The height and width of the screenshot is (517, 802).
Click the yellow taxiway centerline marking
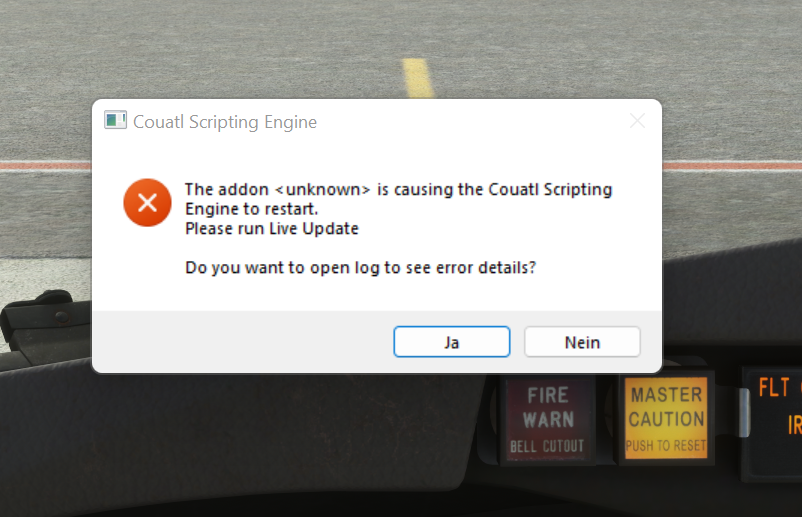click(417, 78)
